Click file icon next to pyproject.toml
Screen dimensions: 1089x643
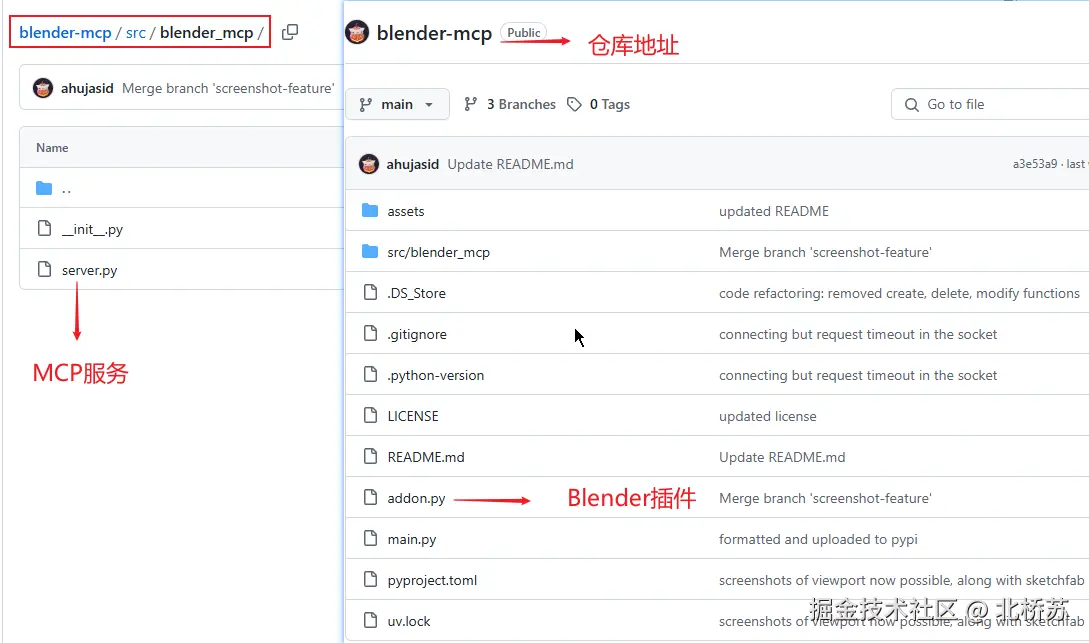coord(371,579)
